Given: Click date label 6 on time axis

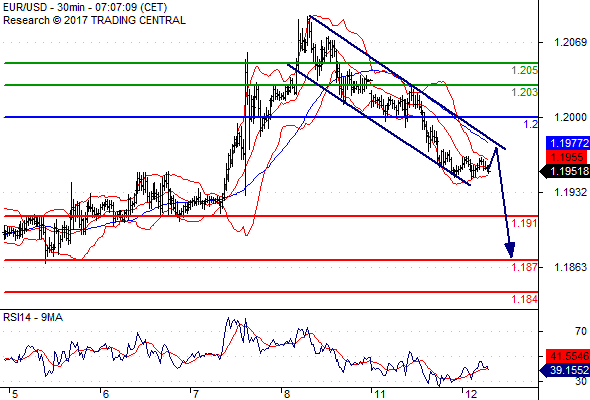Looking at the screenshot, I should click(x=106, y=394).
